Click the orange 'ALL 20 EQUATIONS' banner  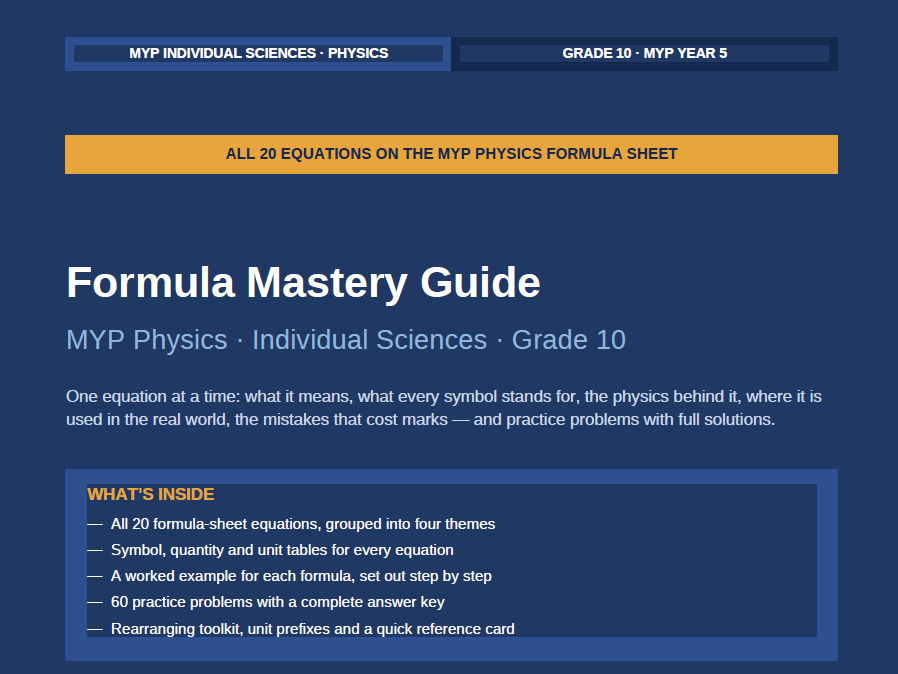tap(451, 154)
